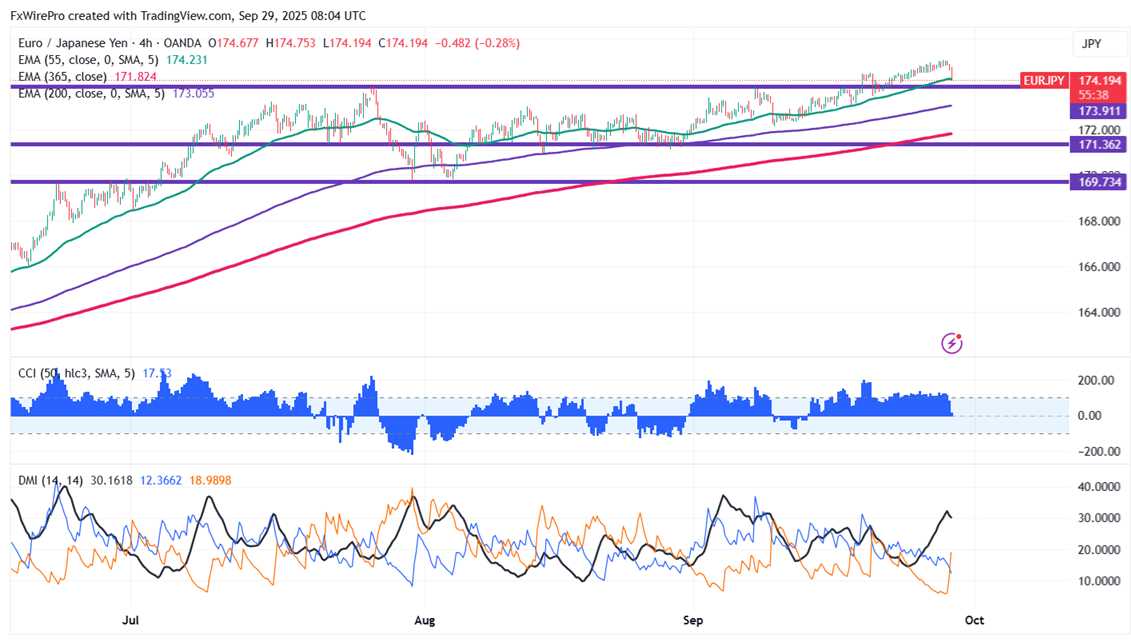Click the 172.000 price scale label
This screenshot has width=1131, height=640.
[1099, 131]
